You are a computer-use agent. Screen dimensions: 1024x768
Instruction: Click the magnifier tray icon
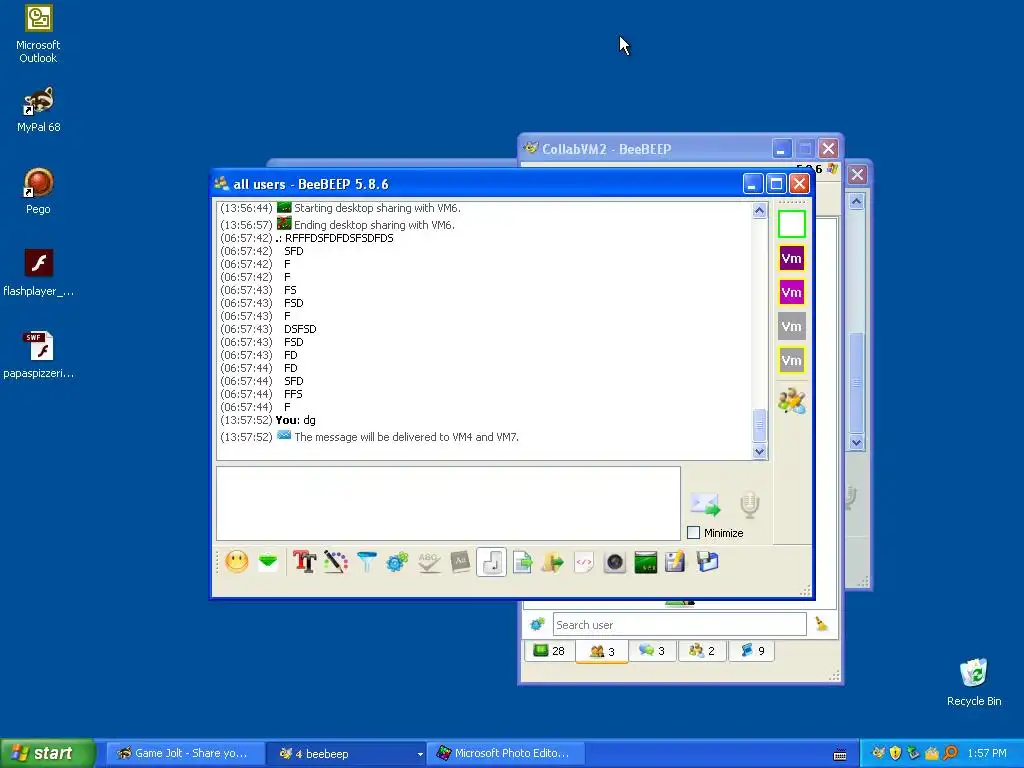(x=950, y=753)
